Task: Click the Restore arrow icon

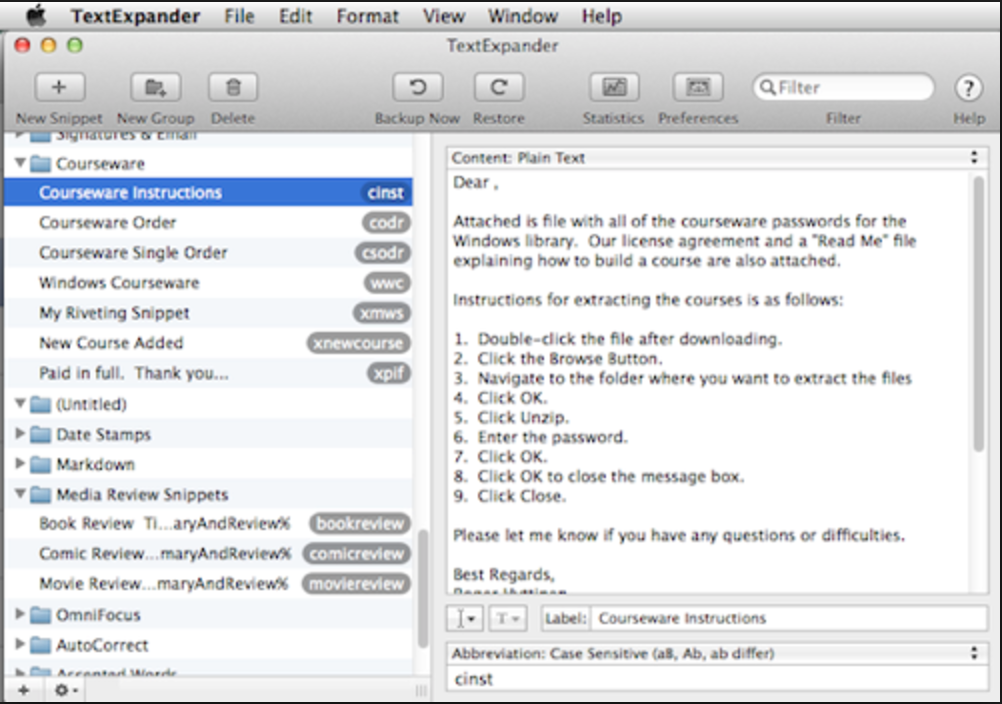Action: click(498, 88)
